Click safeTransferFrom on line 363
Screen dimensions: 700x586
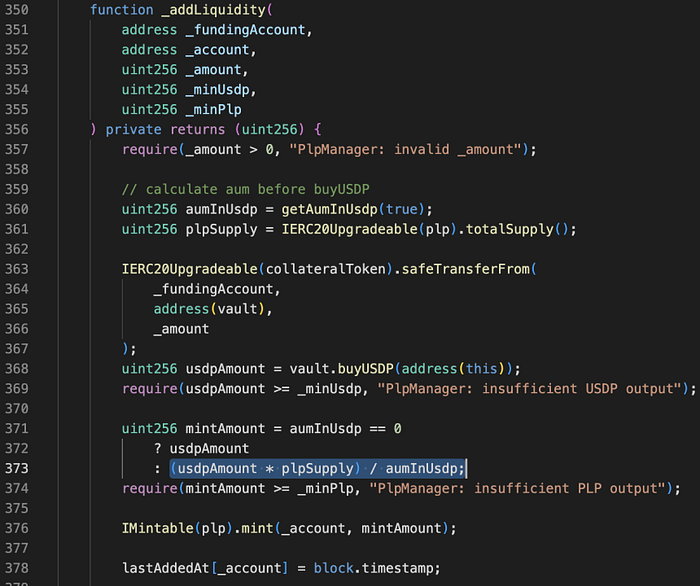(465, 269)
